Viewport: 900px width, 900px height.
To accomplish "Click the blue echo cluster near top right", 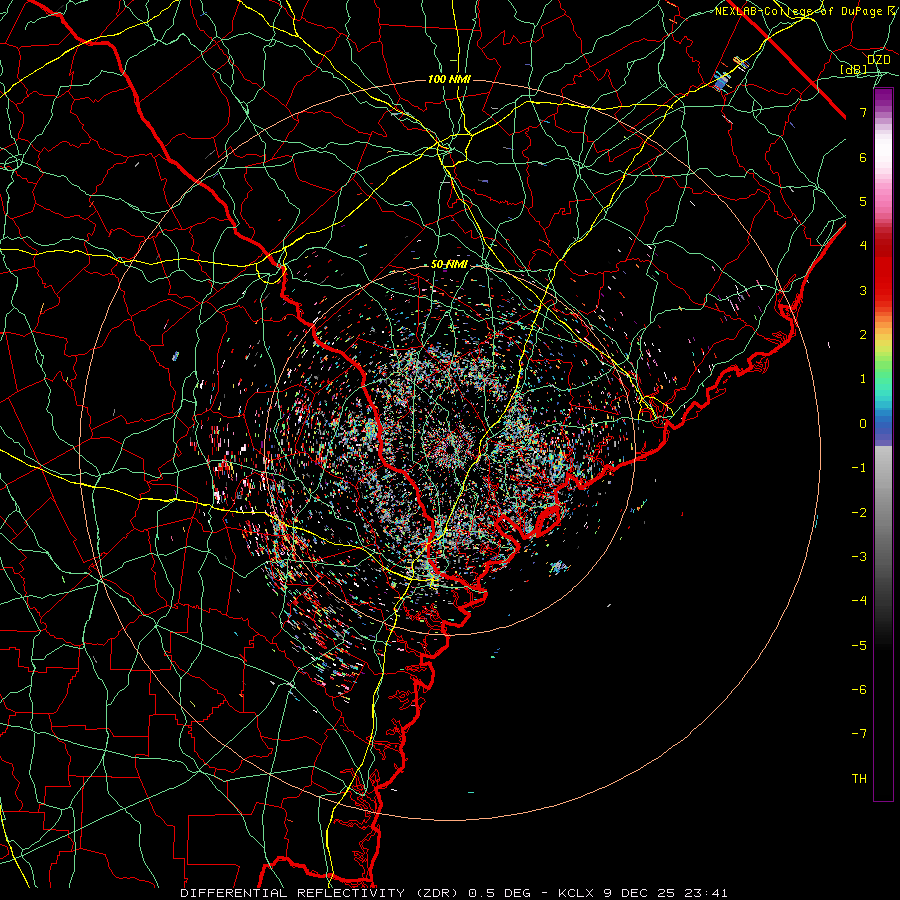I will tap(721, 80).
